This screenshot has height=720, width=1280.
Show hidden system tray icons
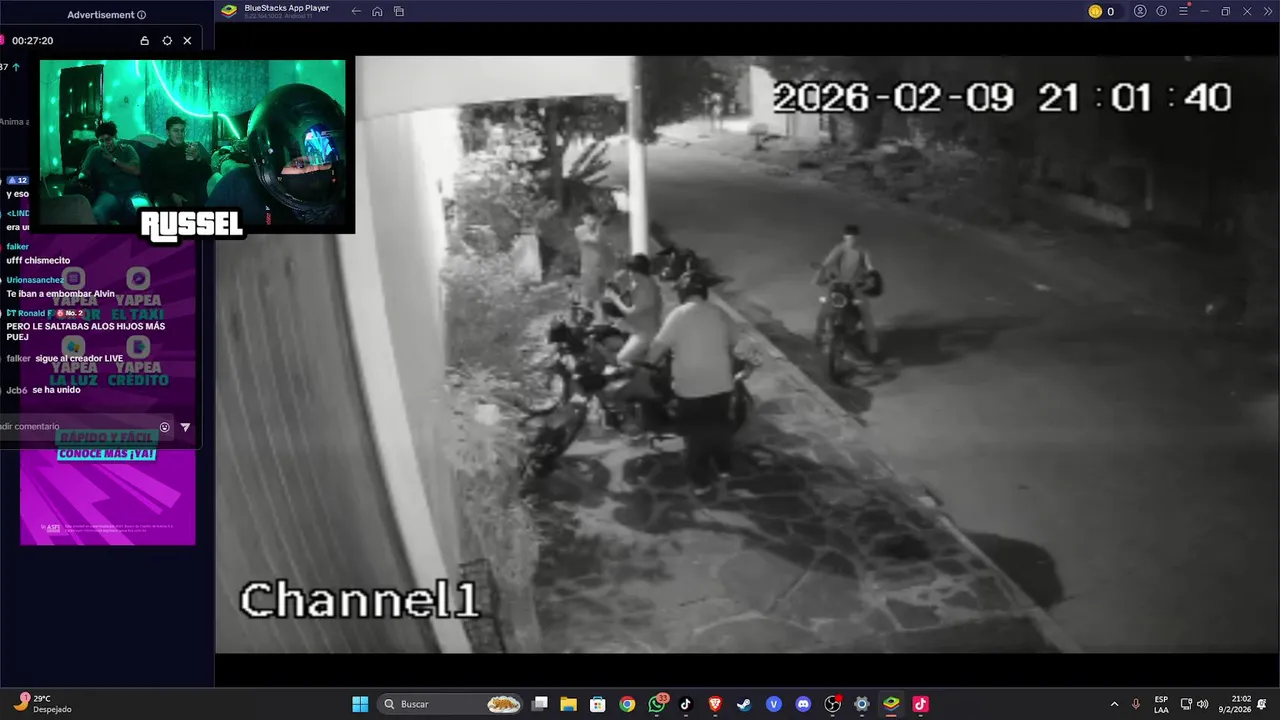coord(1114,704)
